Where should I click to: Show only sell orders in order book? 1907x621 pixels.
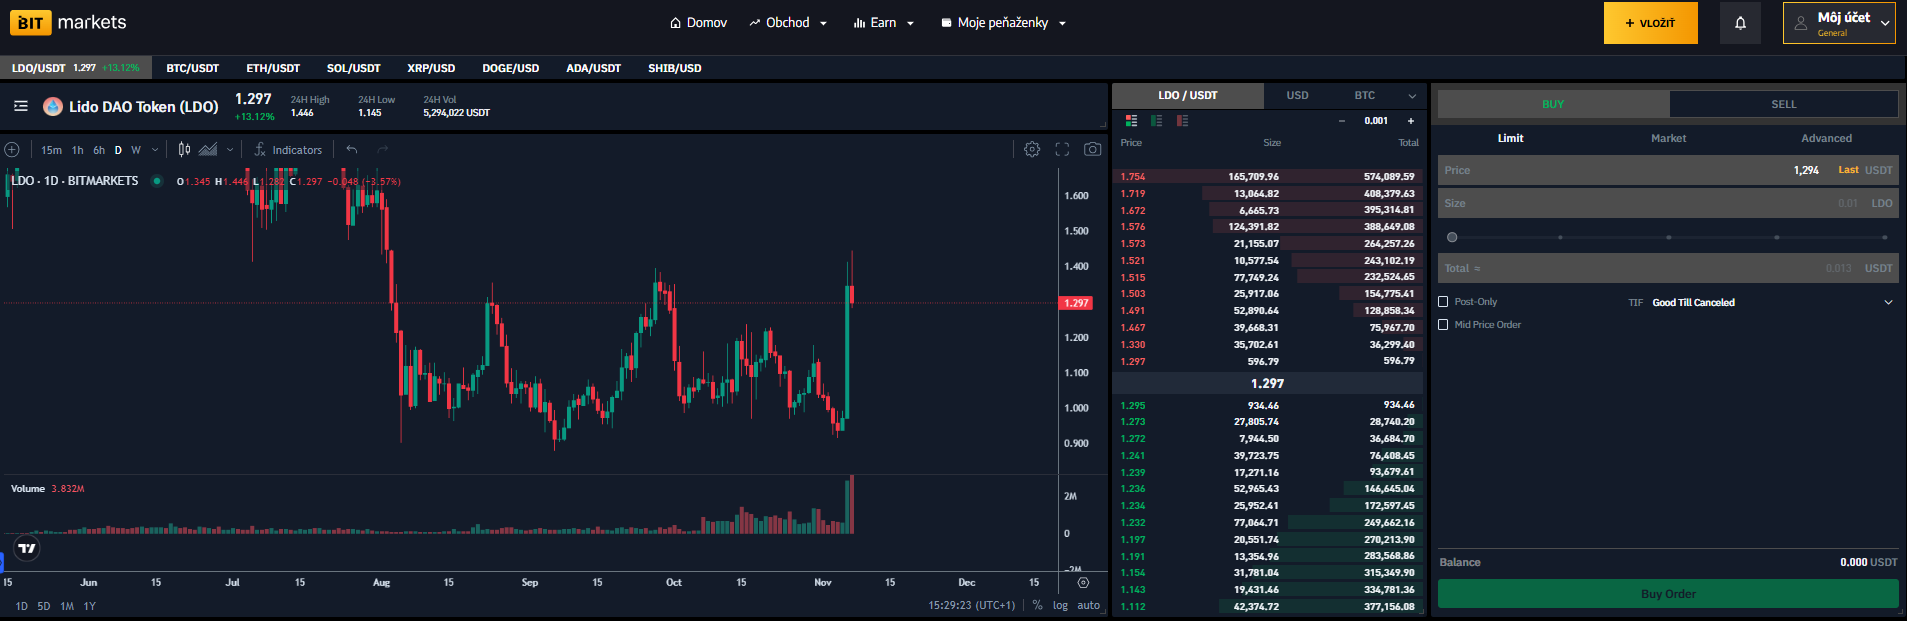(1182, 121)
